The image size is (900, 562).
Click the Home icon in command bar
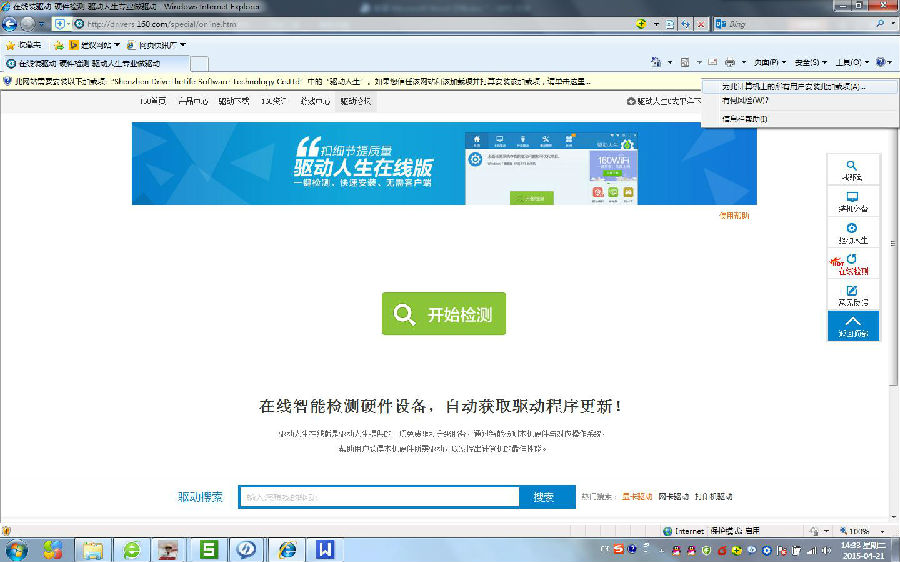coord(656,62)
